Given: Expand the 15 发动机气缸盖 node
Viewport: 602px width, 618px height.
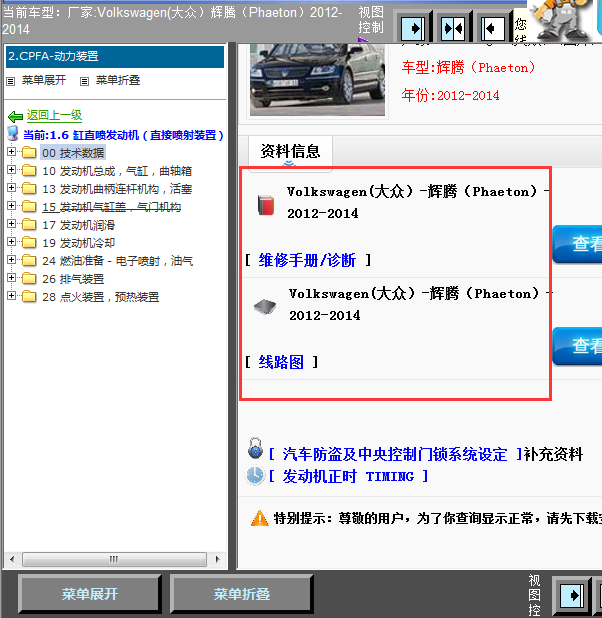Looking at the screenshot, I should click(x=11, y=205).
